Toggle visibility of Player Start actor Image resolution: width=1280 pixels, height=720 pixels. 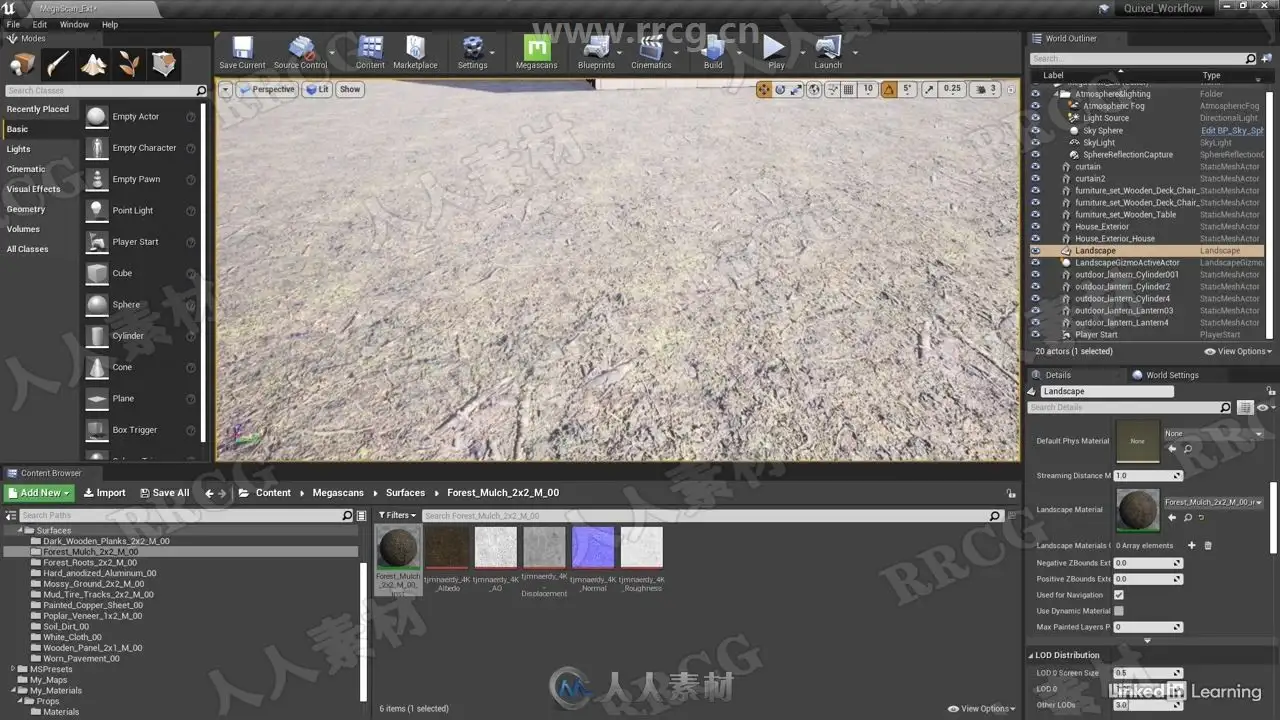click(1035, 335)
